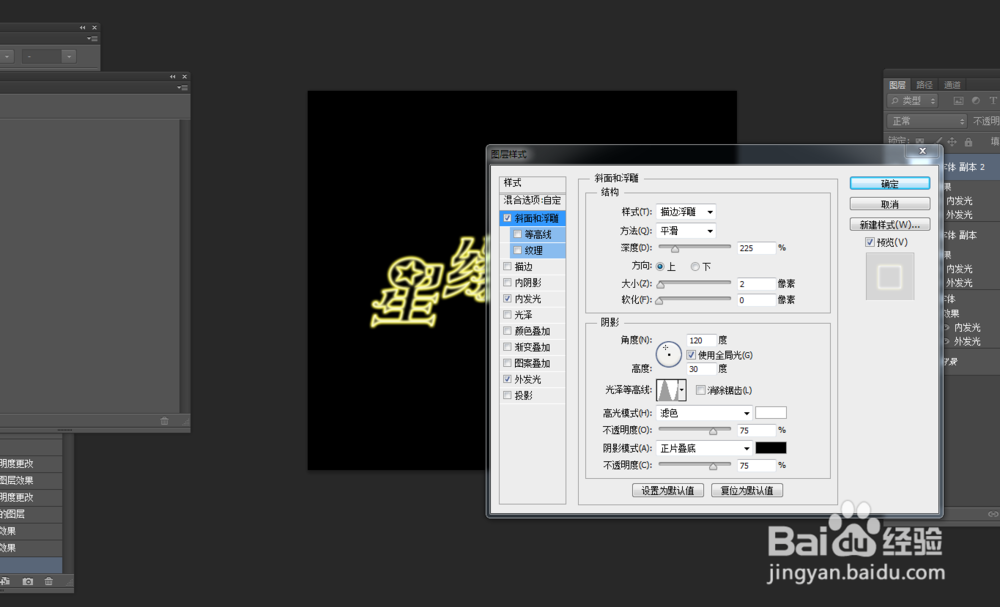Open the 正常 blend mode dropdown
The height and width of the screenshot is (607, 1000).
[x=925, y=120]
